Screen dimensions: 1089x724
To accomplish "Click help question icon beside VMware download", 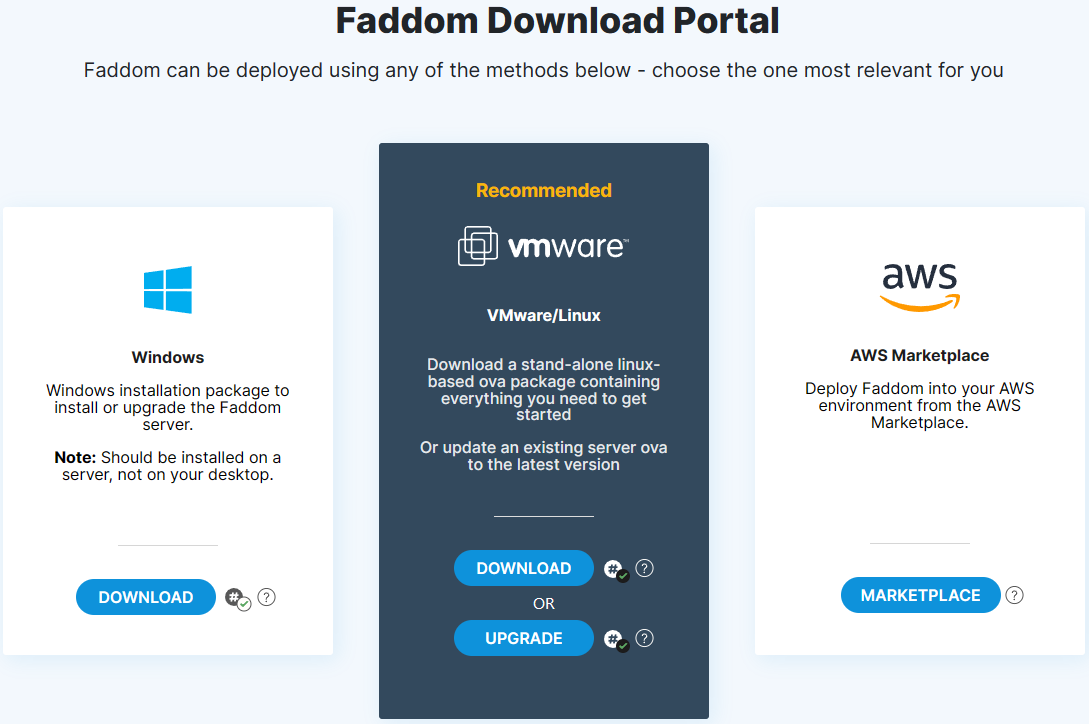I will click(x=645, y=568).
